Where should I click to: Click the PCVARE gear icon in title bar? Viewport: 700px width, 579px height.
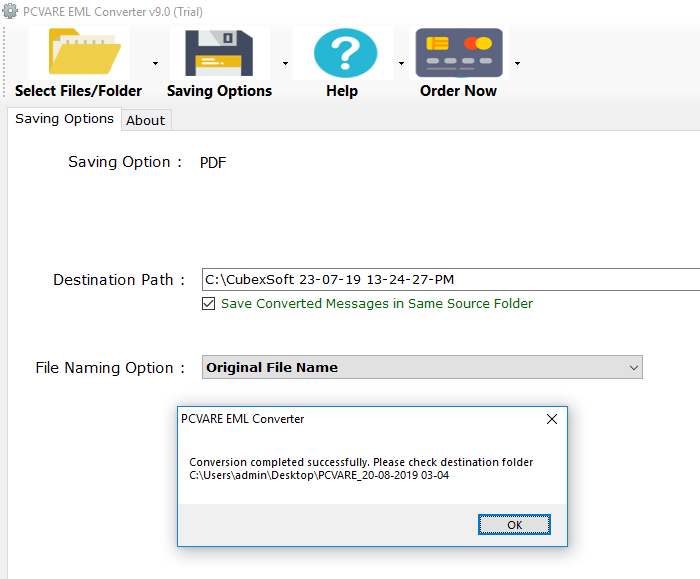10,11
